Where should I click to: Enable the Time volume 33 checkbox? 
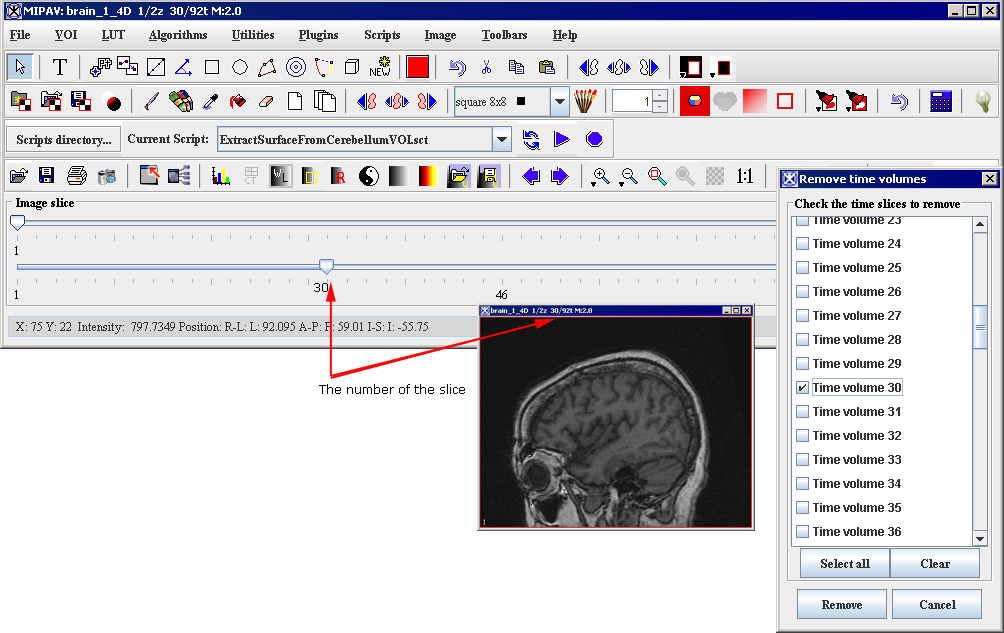point(802,460)
